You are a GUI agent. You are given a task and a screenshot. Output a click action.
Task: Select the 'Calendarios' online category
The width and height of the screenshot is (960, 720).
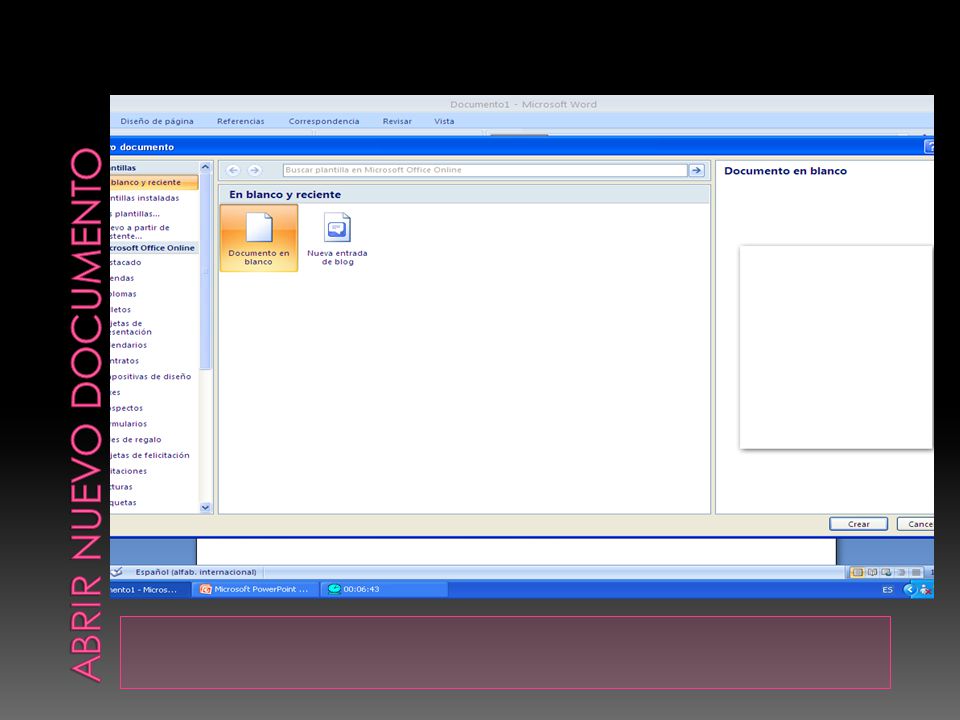point(129,345)
